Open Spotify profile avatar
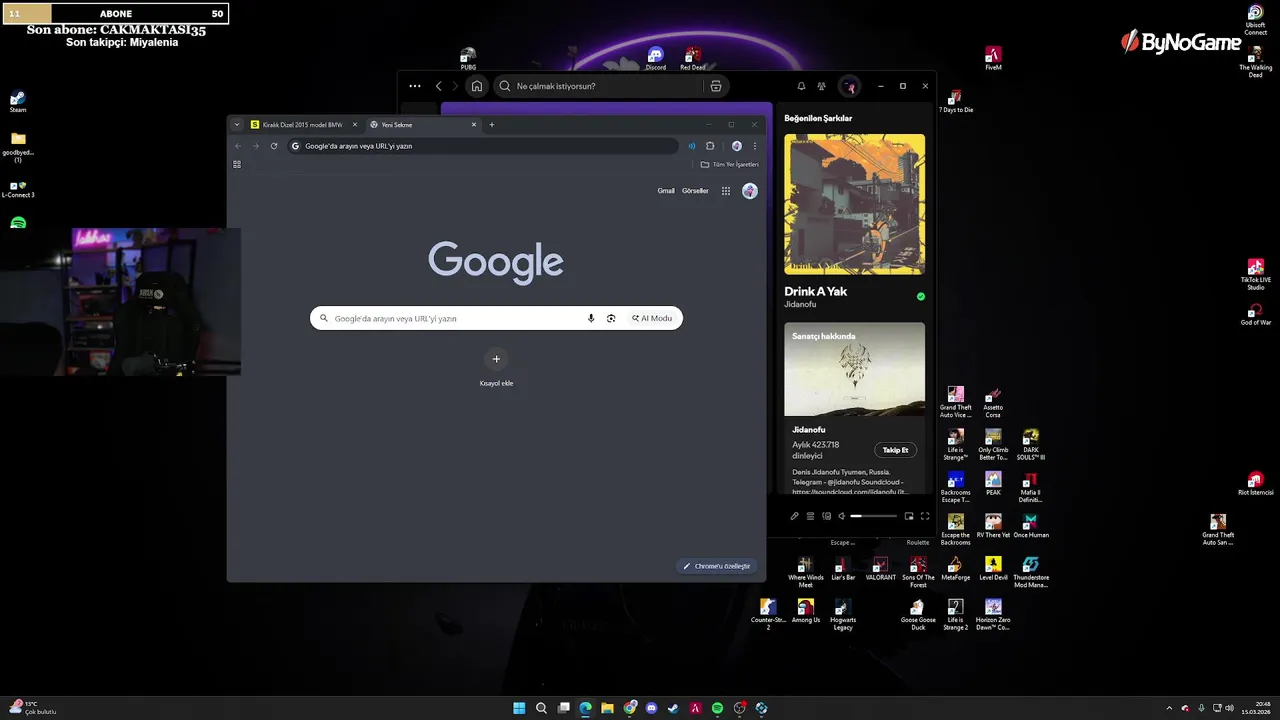This screenshot has height=720, width=1280. pos(849,86)
